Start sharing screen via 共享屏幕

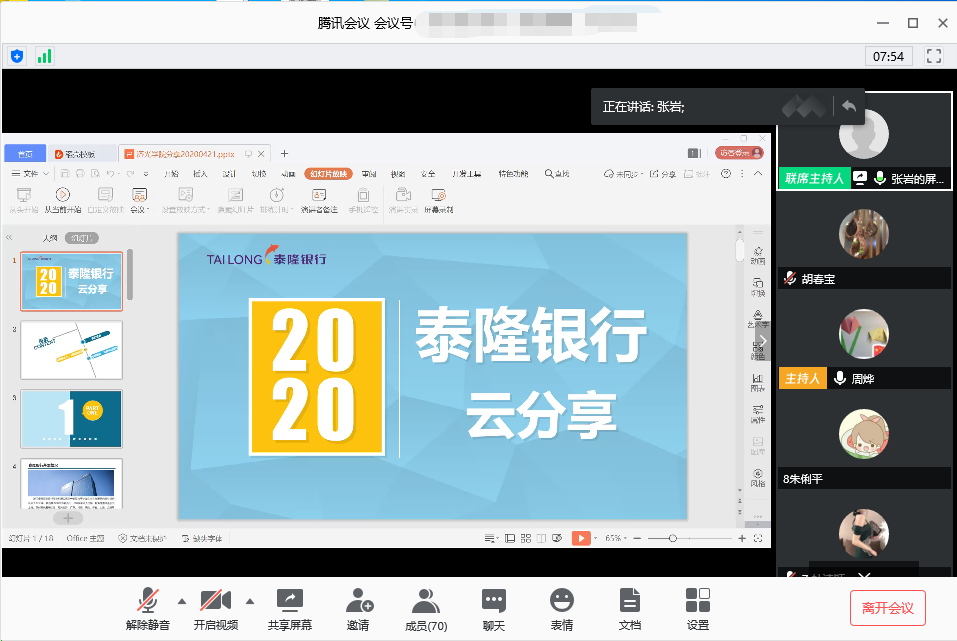(x=290, y=609)
